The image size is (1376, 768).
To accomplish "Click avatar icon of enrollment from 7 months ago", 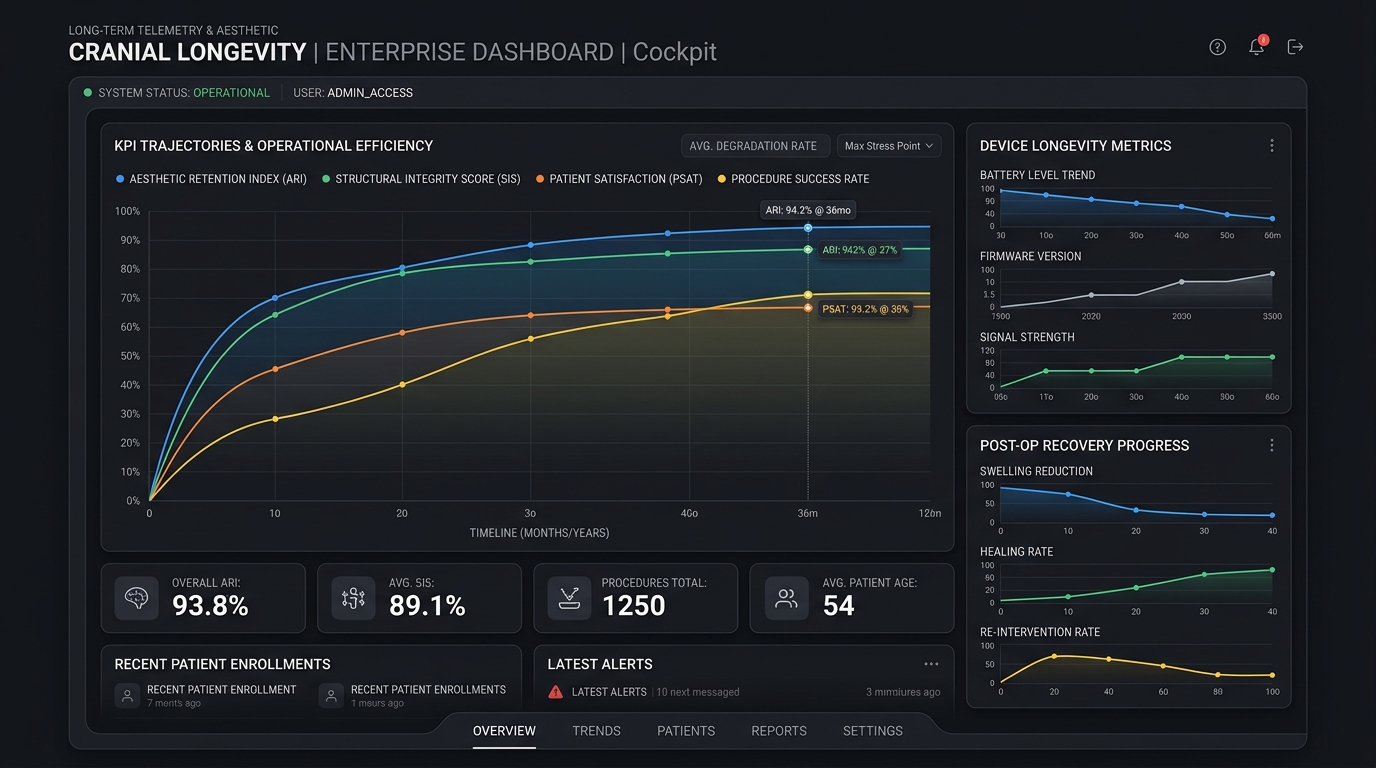I will point(127,696).
